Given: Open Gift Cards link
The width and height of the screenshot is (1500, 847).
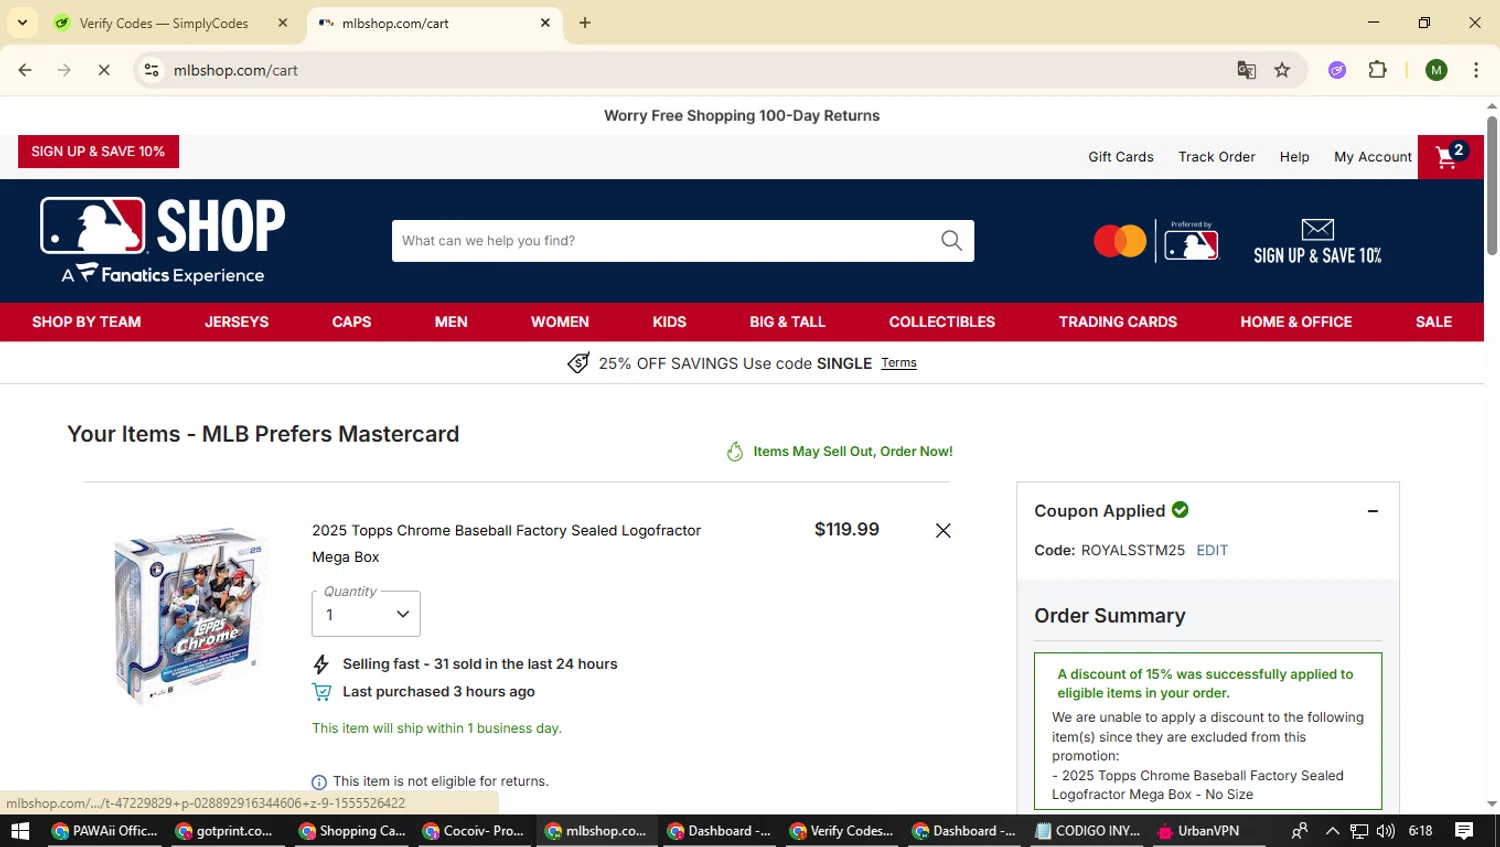Looking at the screenshot, I should coord(1121,157).
